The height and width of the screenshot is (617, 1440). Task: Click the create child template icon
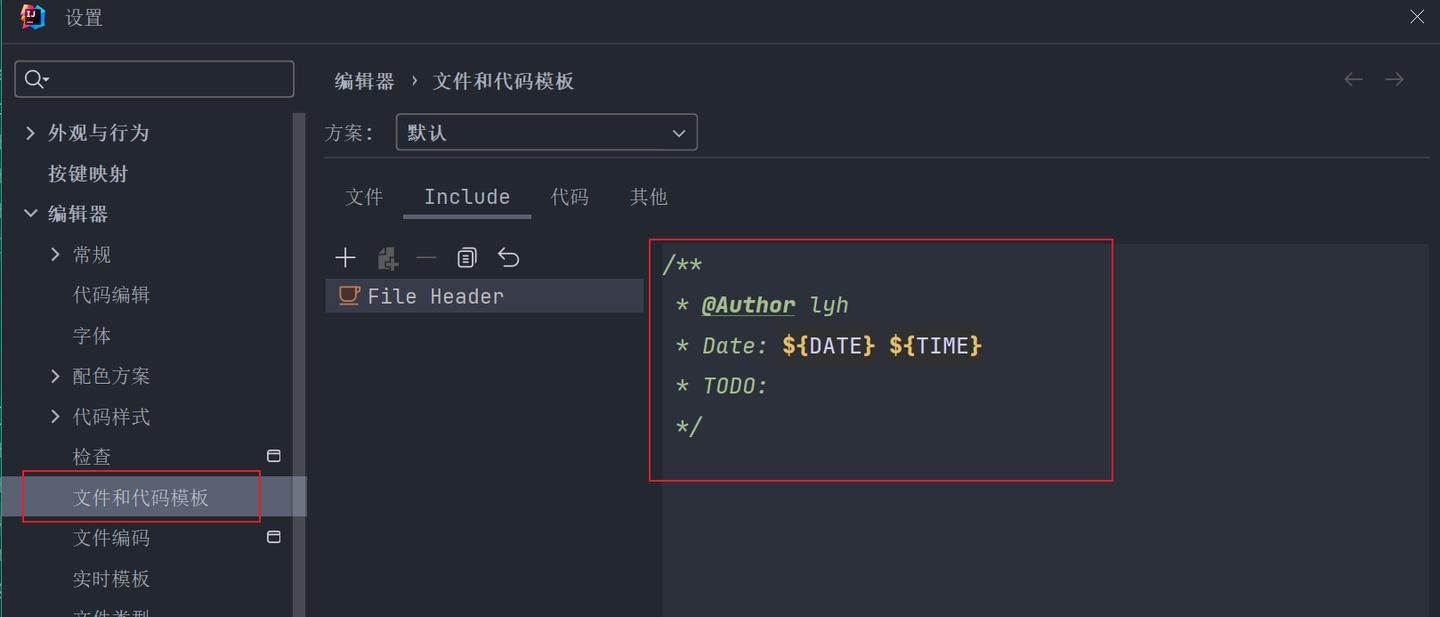387,258
